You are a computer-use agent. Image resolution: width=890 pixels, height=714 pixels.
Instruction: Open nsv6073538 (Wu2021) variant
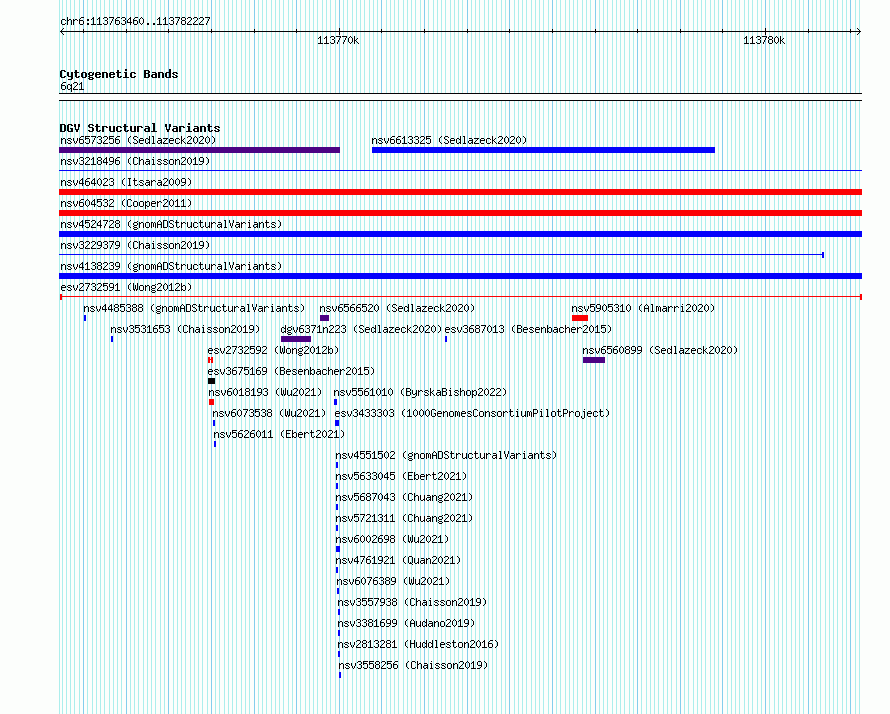pos(270,413)
